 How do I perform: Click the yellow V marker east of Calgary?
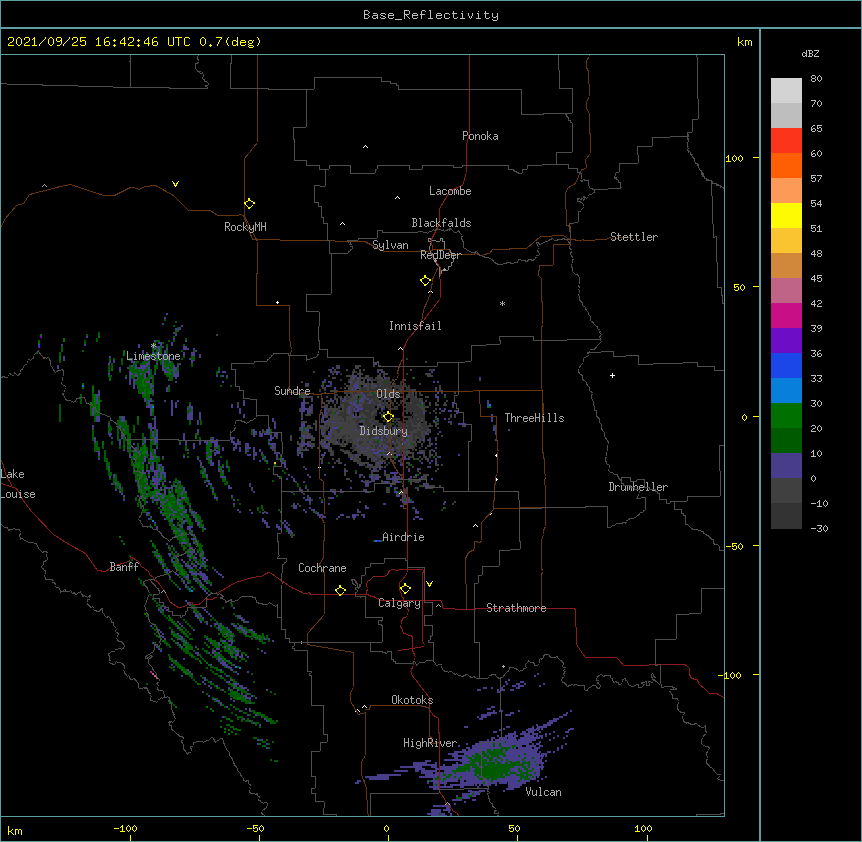429,584
